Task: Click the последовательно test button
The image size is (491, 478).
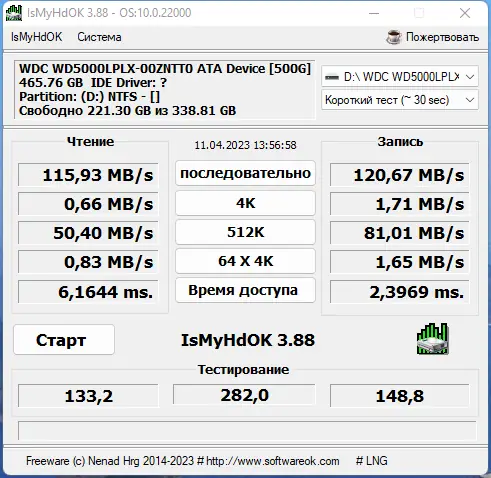Action: pyautogui.click(x=245, y=173)
